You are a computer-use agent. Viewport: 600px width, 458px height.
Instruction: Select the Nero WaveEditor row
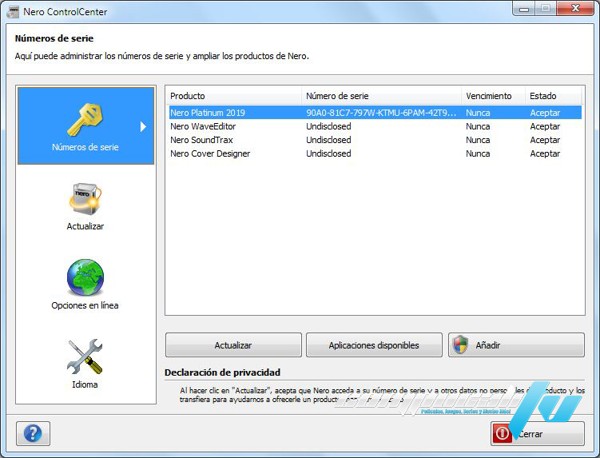375,126
